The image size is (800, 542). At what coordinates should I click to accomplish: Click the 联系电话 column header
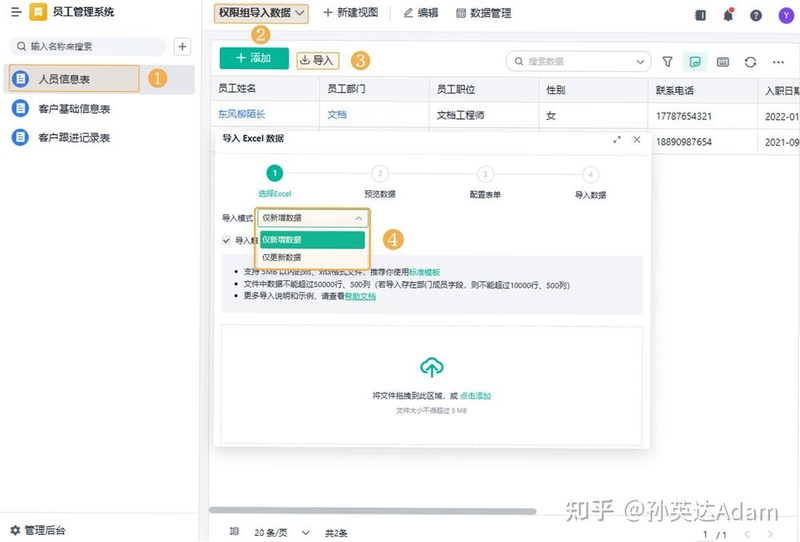pos(703,90)
